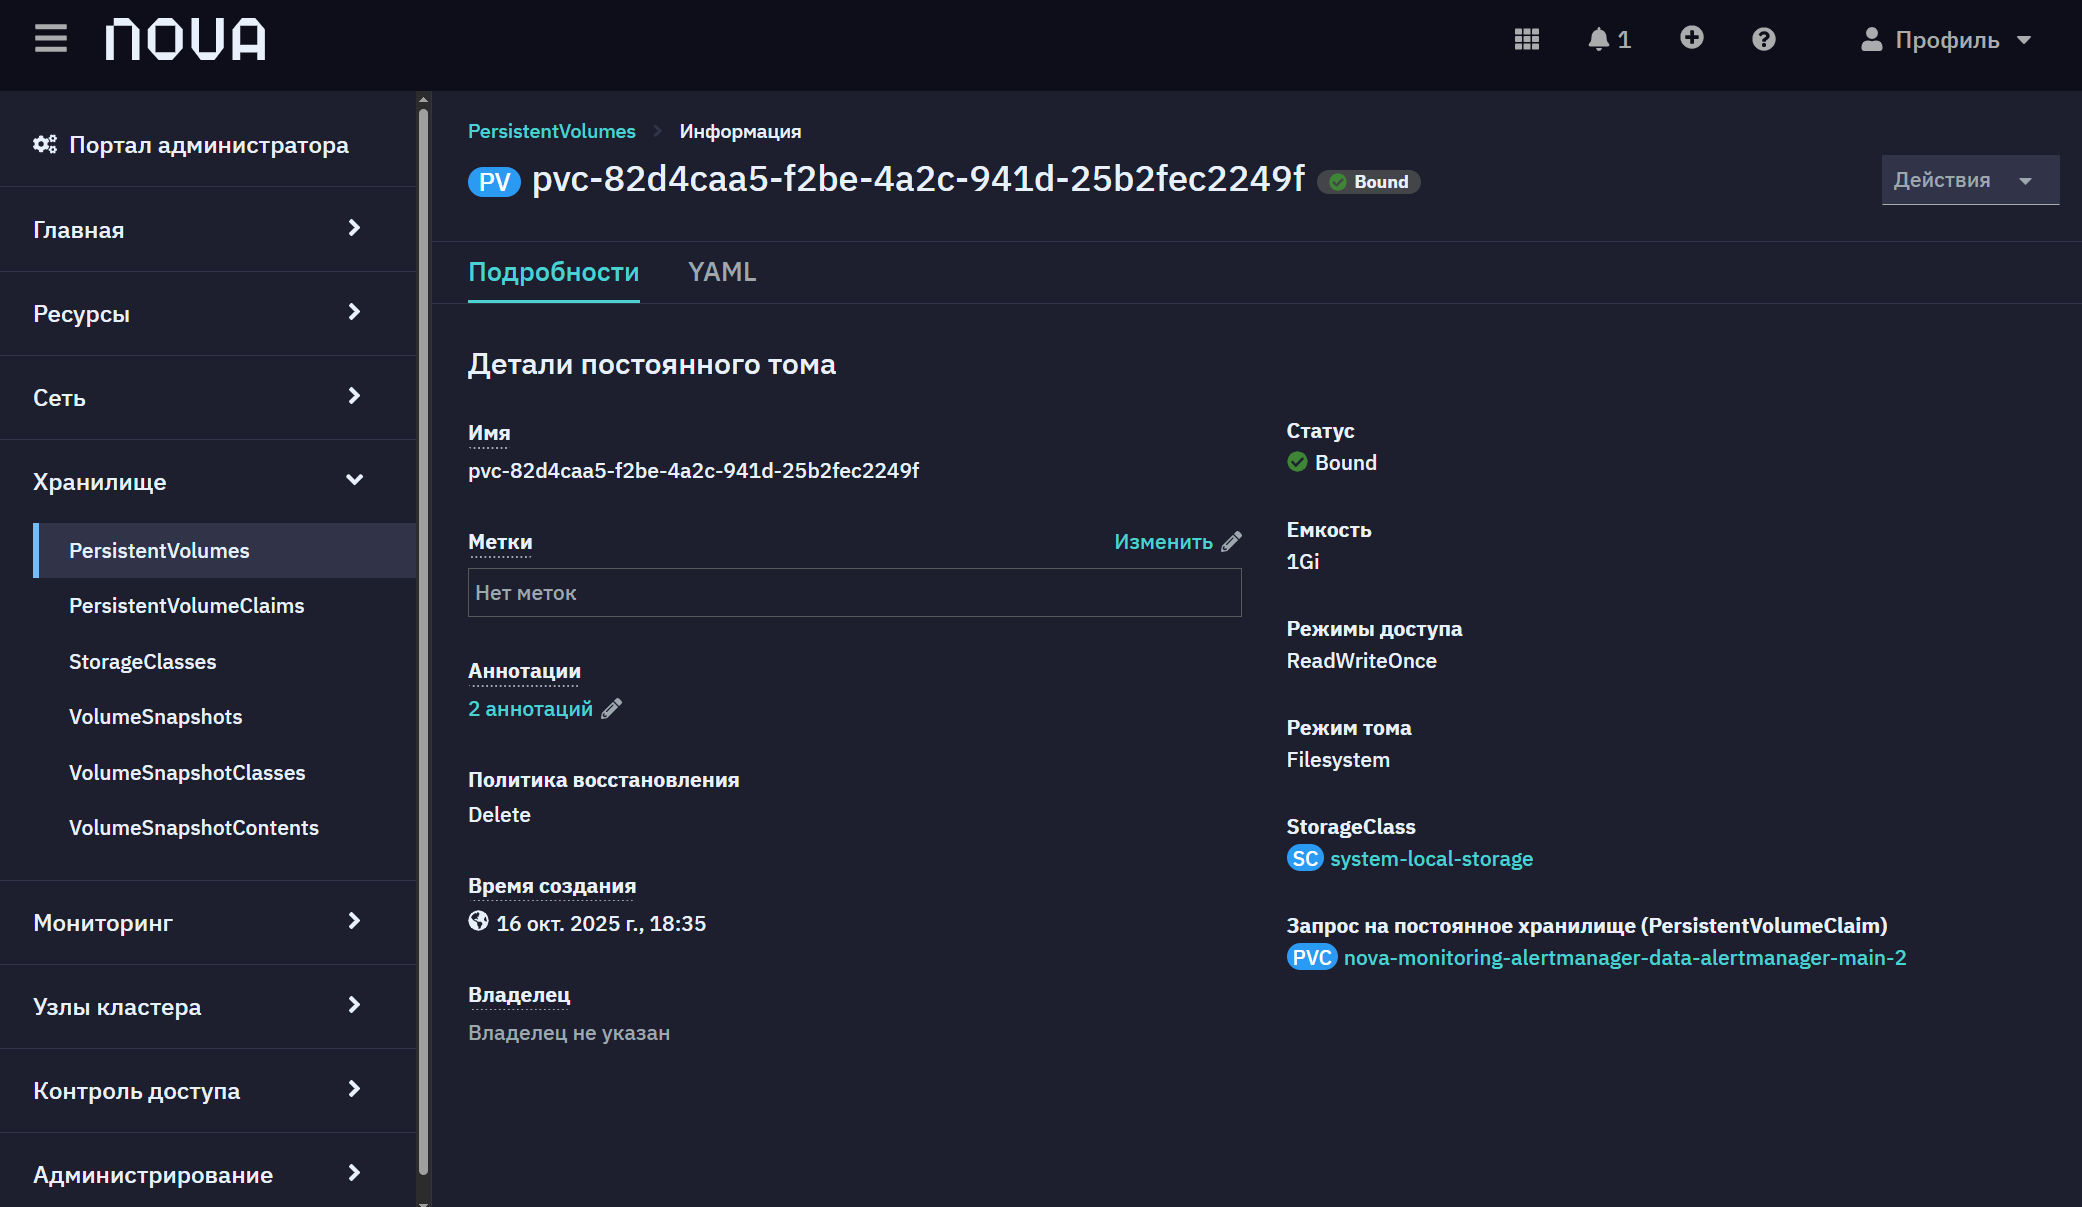Expand the Мониторинг sidebar section
Viewport: 2082px width, 1207px height.
coord(208,922)
